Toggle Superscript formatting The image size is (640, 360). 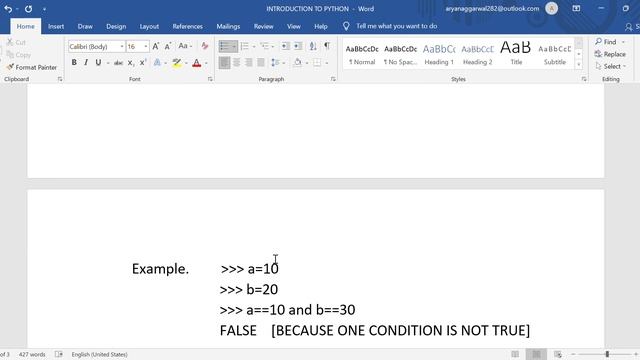coord(142,62)
